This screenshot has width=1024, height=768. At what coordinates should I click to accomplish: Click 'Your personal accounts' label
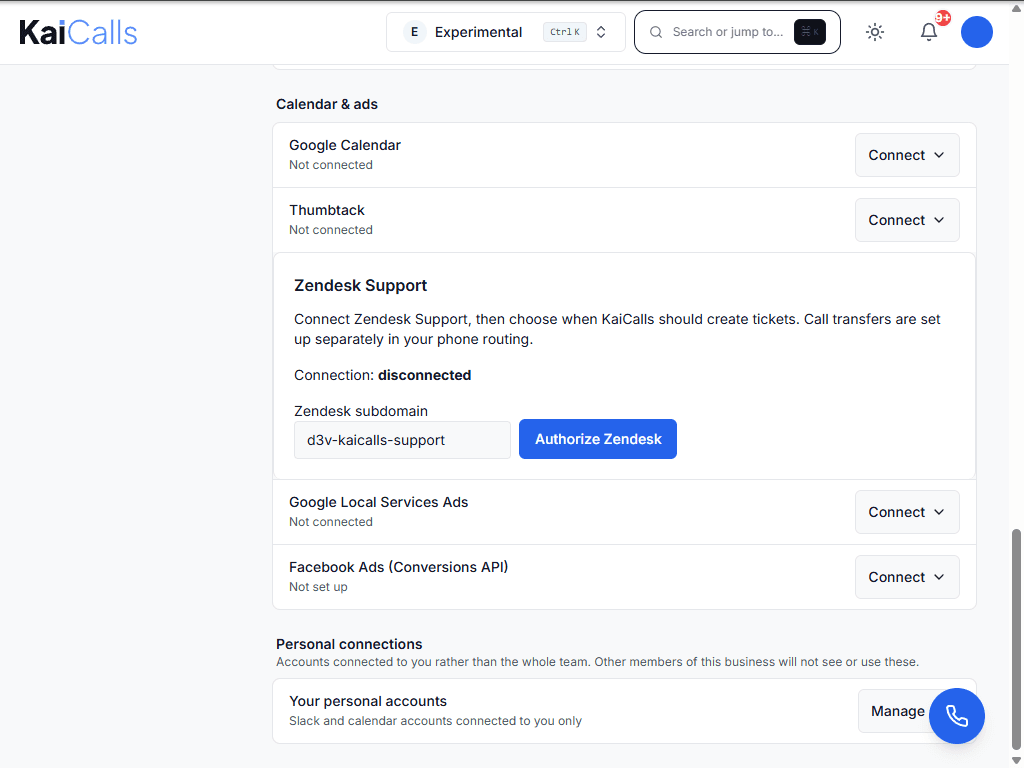tap(368, 701)
